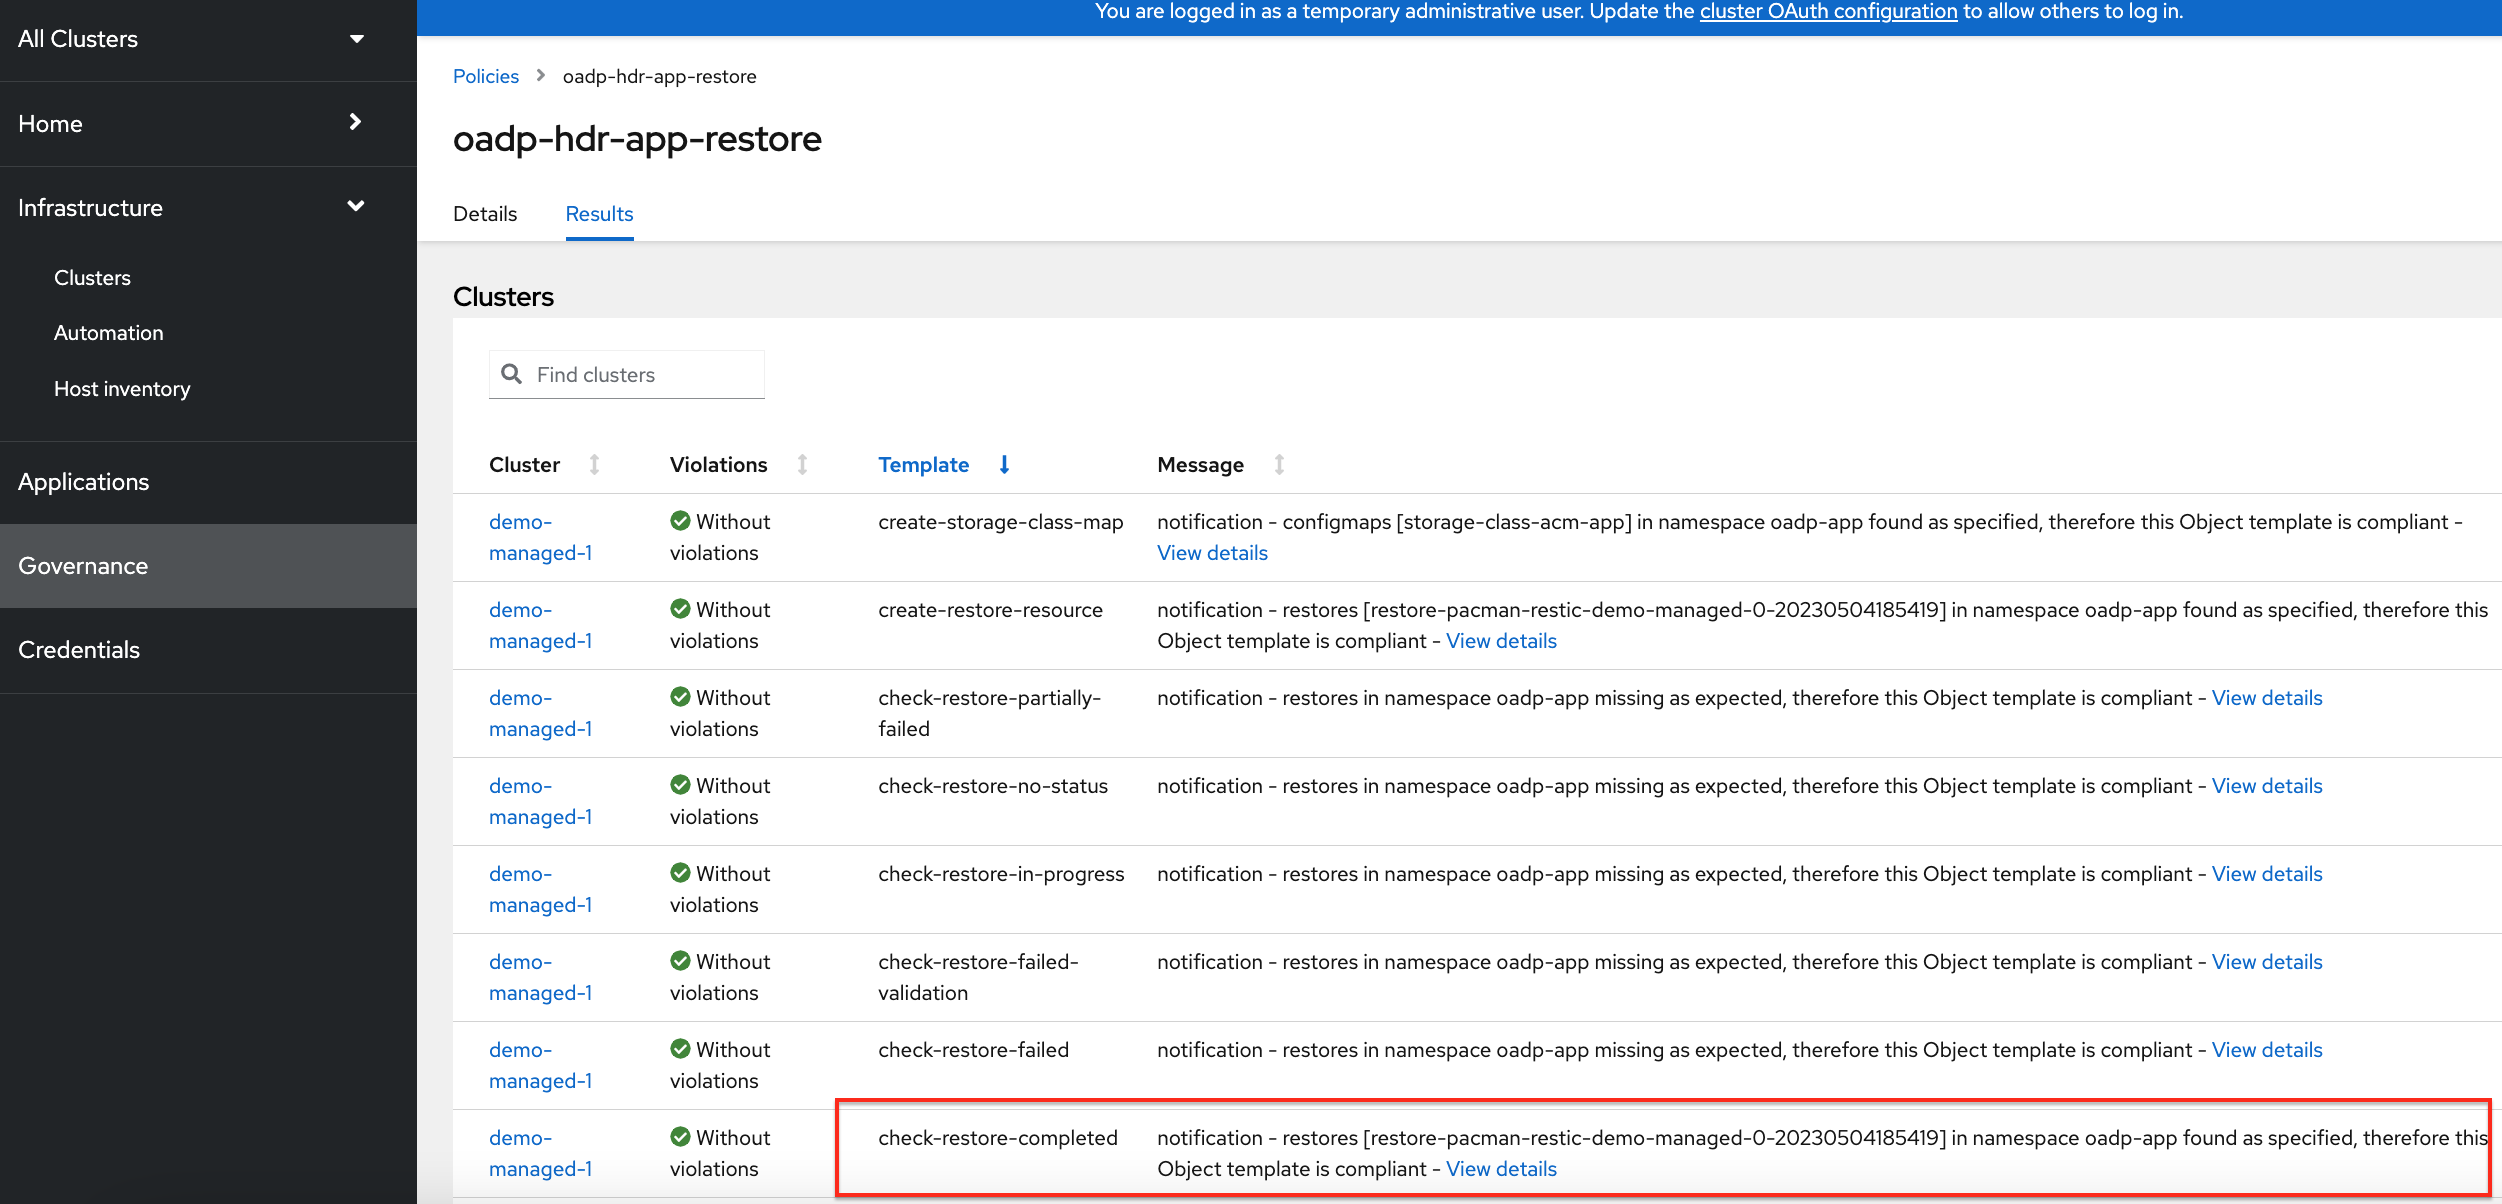The width and height of the screenshot is (2502, 1204).
Task: Open the cluster OAuth configuration link
Action: click(1828, 12)
